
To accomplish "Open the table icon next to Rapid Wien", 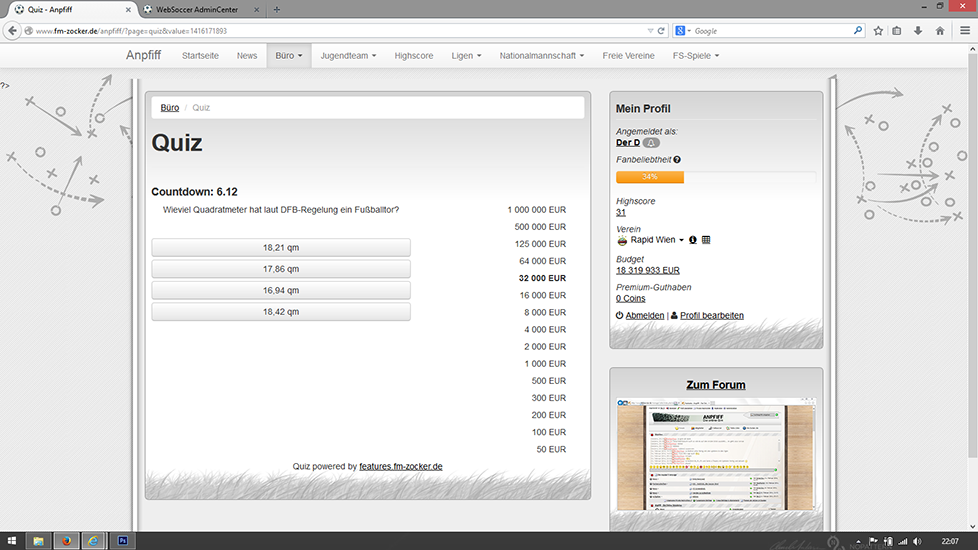I will coord(706,240).
